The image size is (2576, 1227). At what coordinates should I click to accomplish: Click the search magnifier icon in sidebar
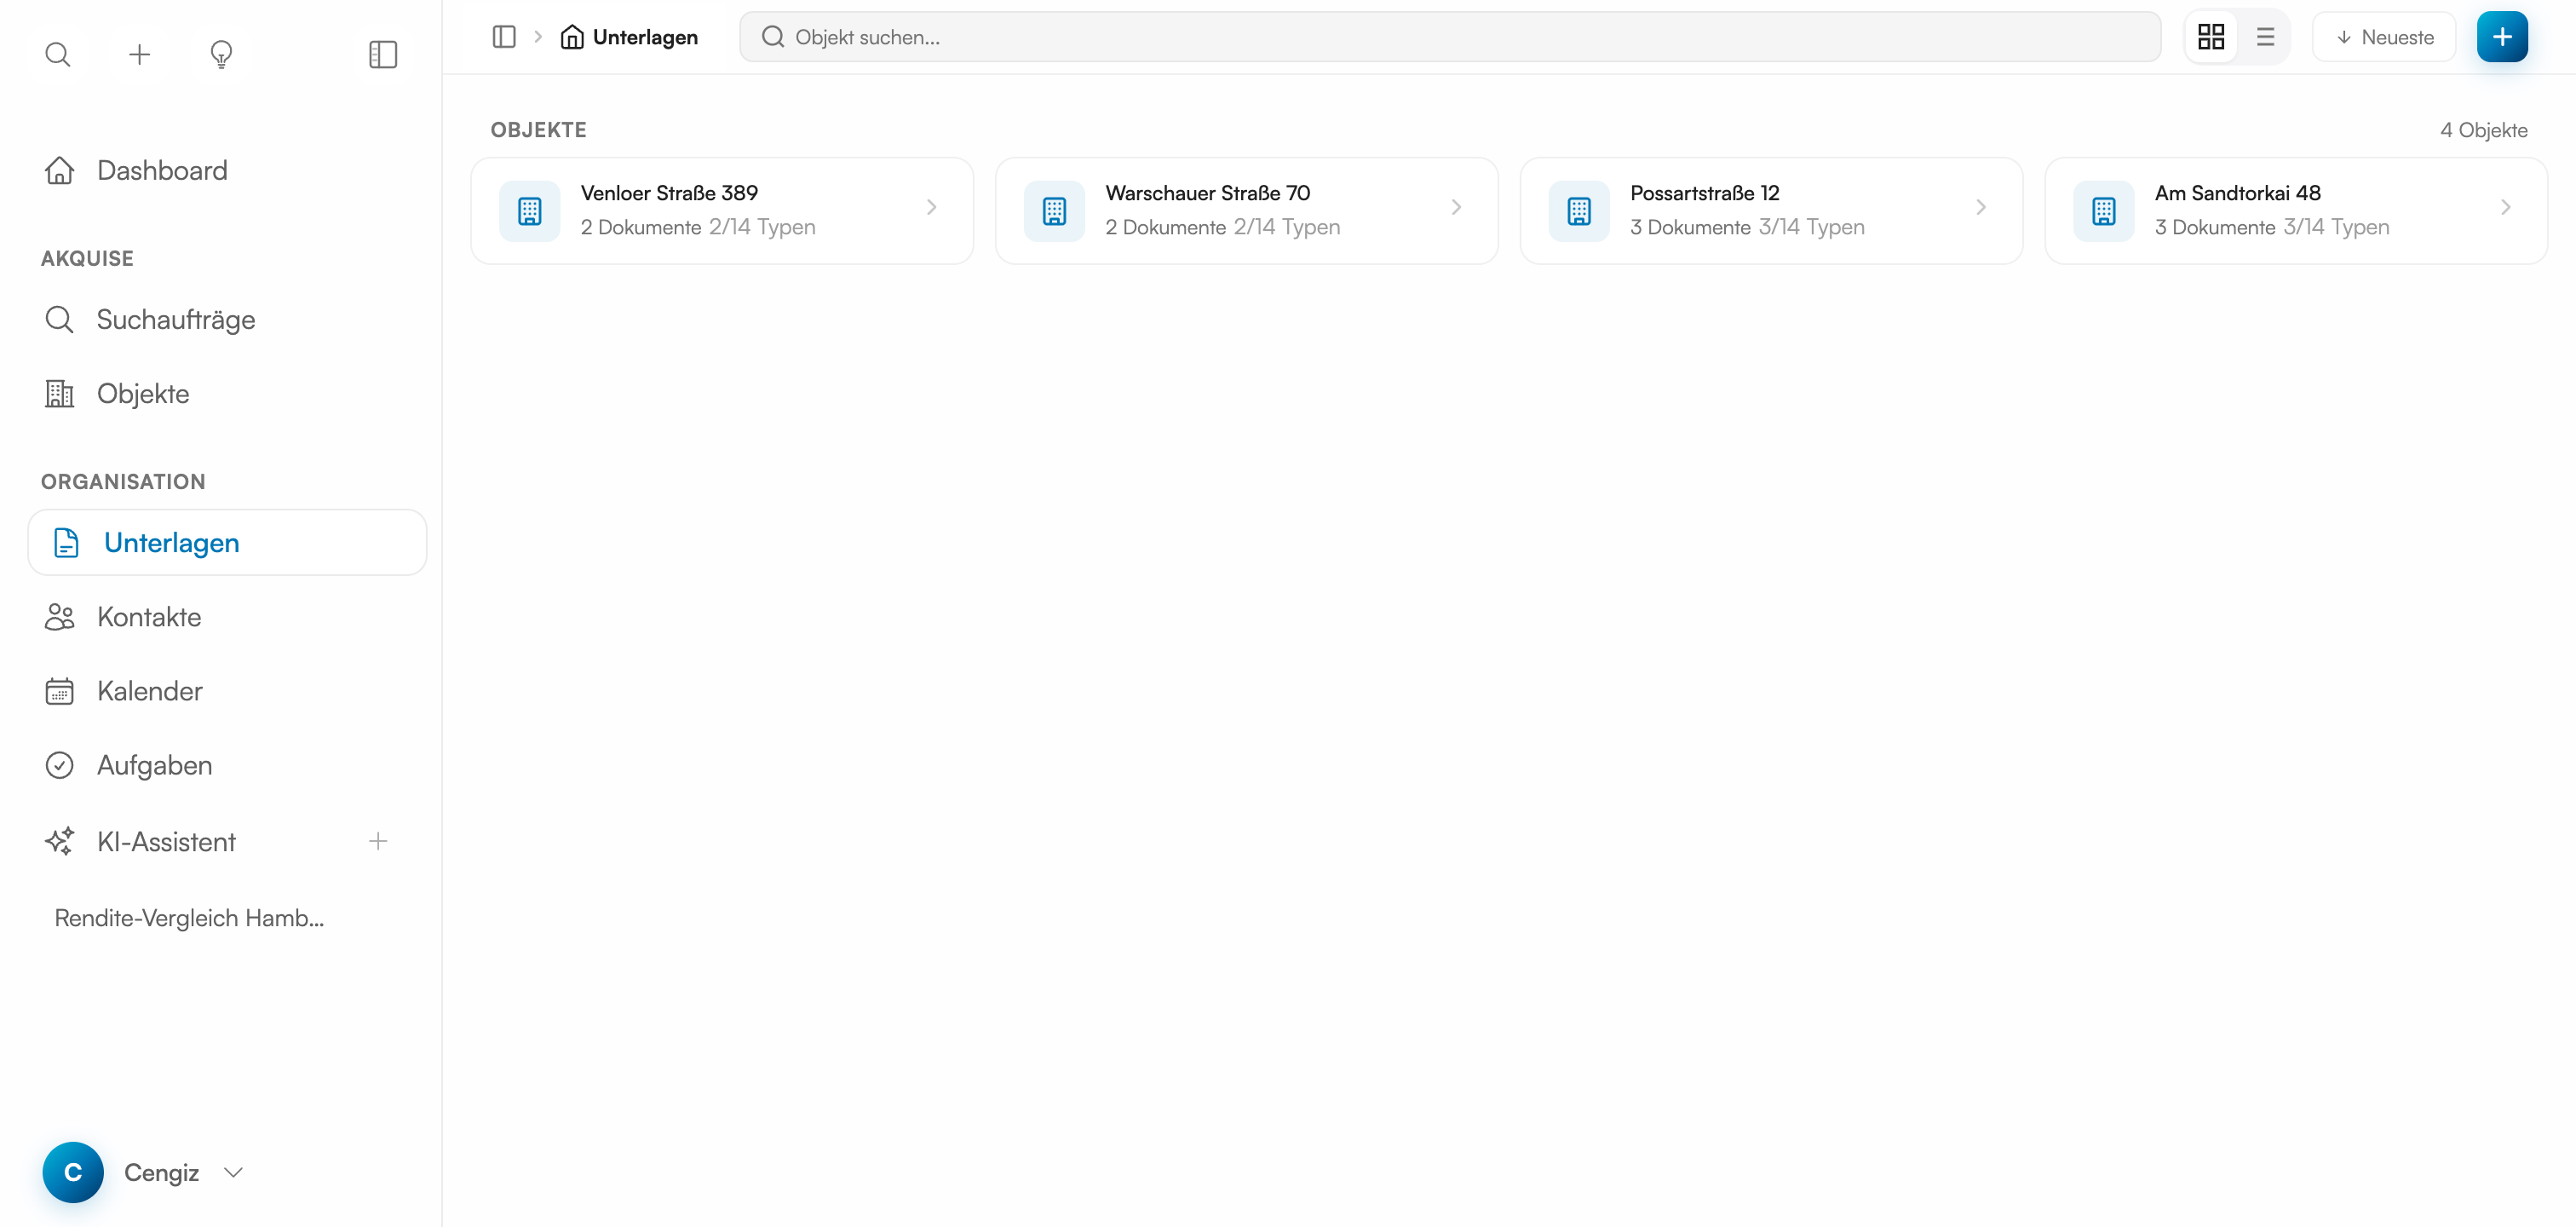coord(58,54)
